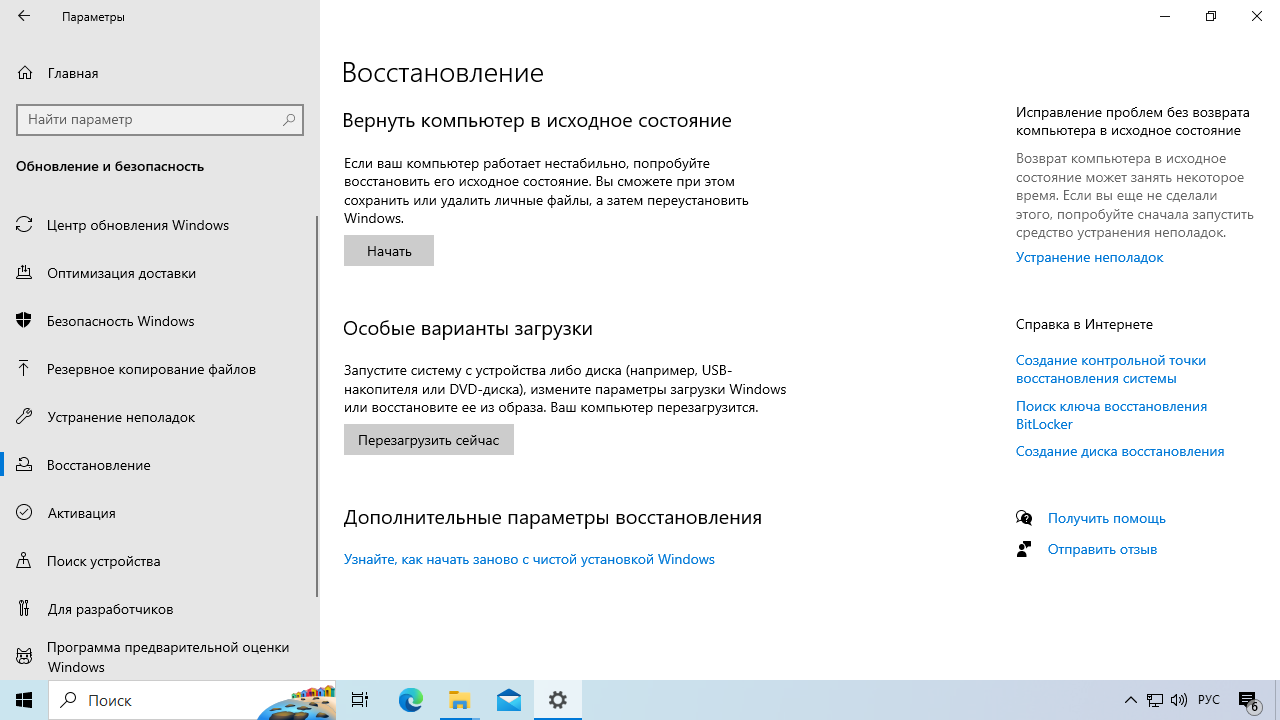Go to Backup (Резервное копирование файлов)
The height and width of the screenshot is (720, 1280).
tap(151, 369)
